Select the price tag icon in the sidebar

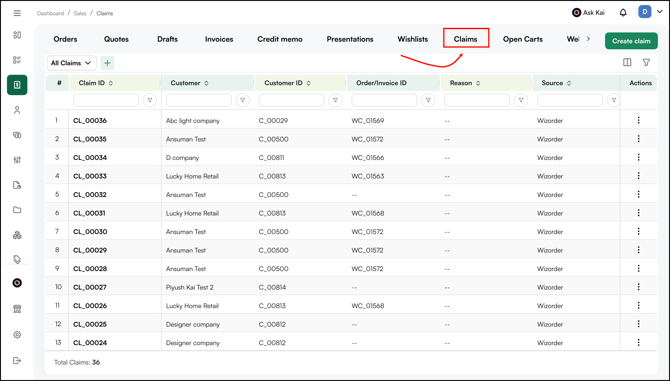pos(17,259)
